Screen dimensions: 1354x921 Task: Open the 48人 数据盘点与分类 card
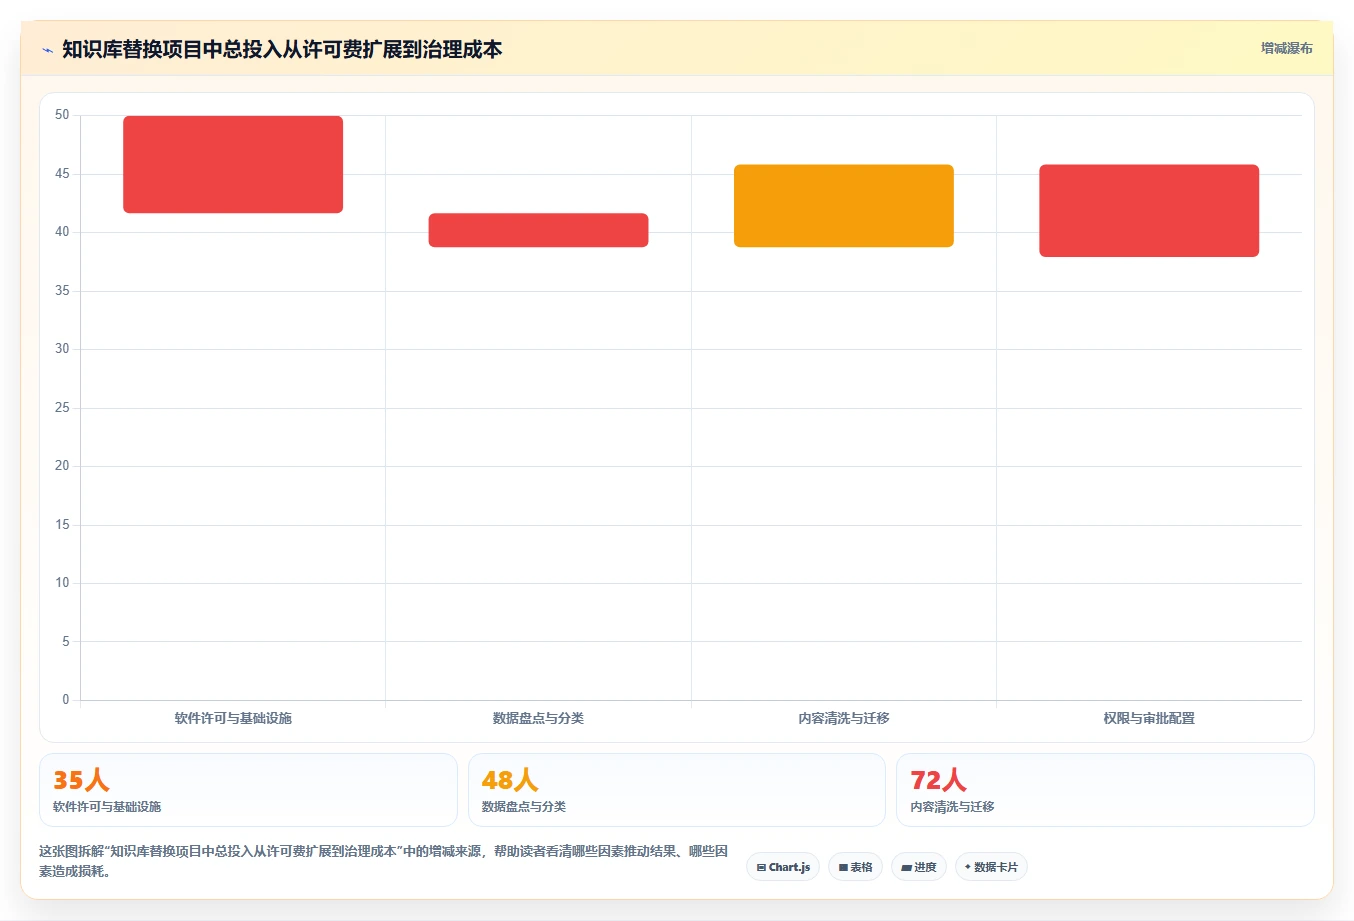tap(677, 790)
